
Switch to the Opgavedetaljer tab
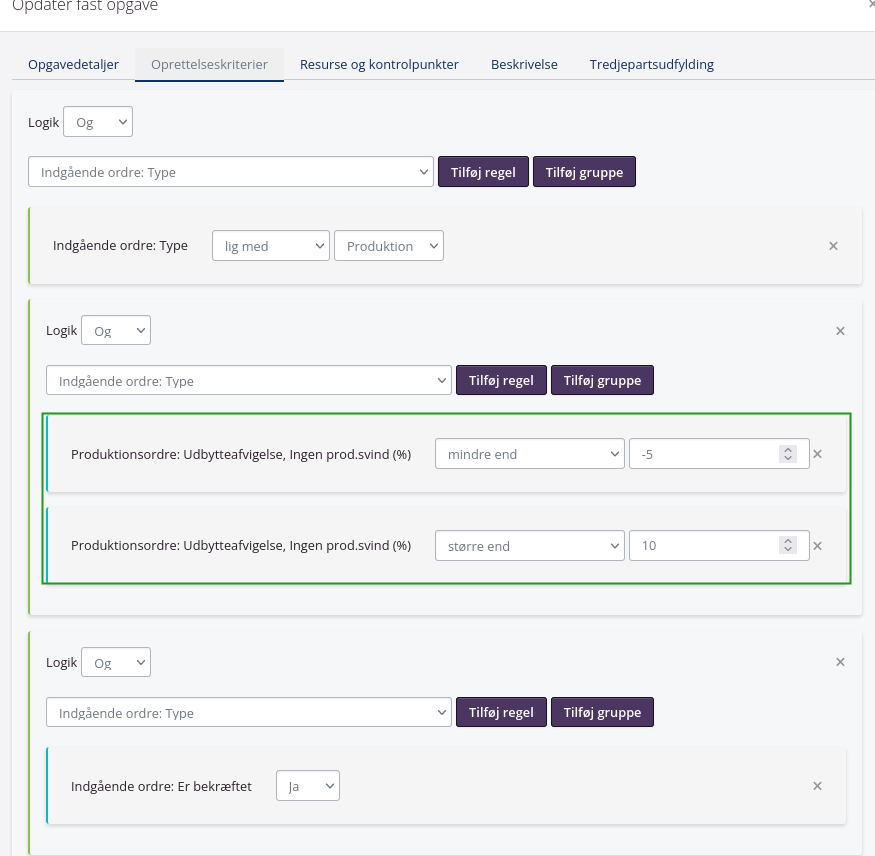73,64
